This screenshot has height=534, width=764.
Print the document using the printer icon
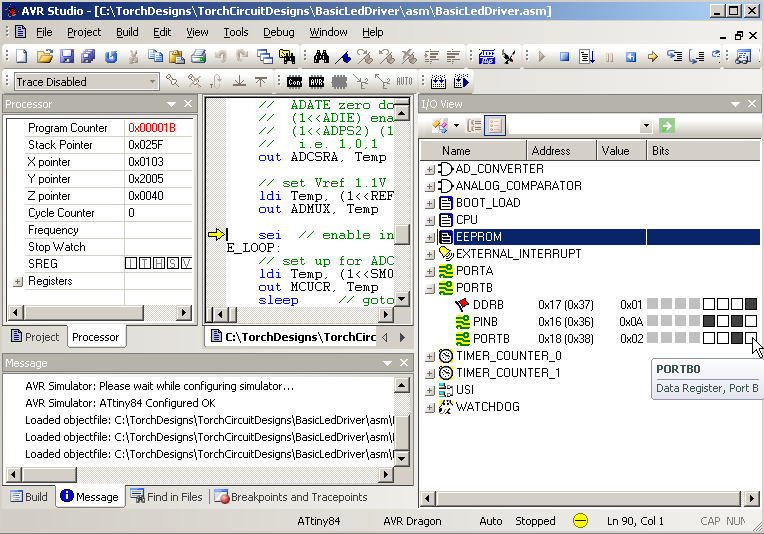coord(198,57)
